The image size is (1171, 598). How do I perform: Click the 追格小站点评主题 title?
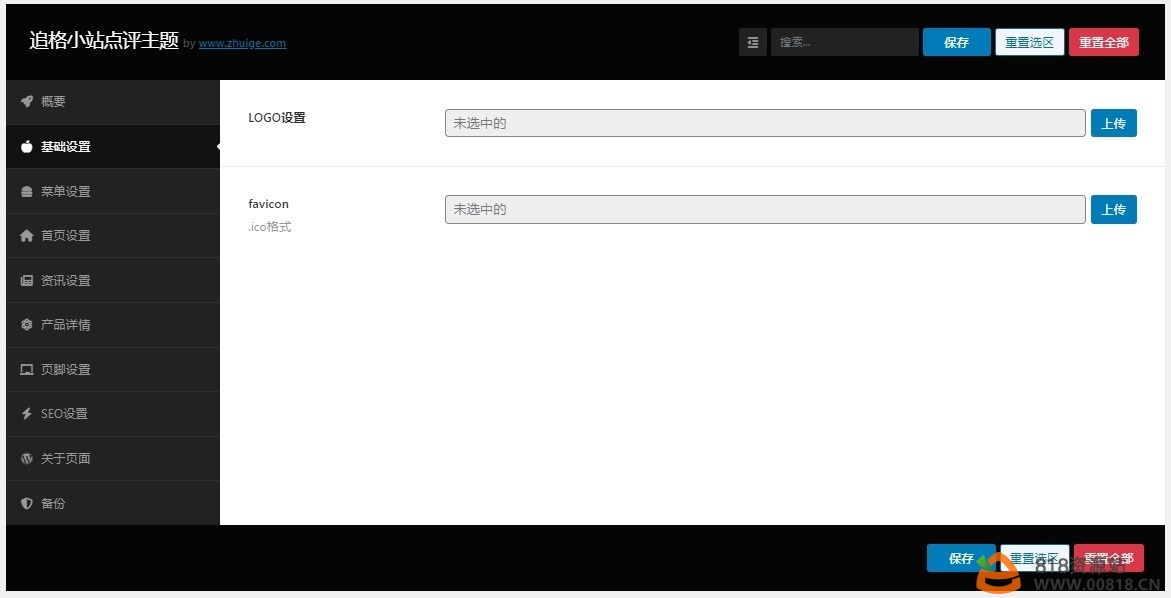pos(104,41)
